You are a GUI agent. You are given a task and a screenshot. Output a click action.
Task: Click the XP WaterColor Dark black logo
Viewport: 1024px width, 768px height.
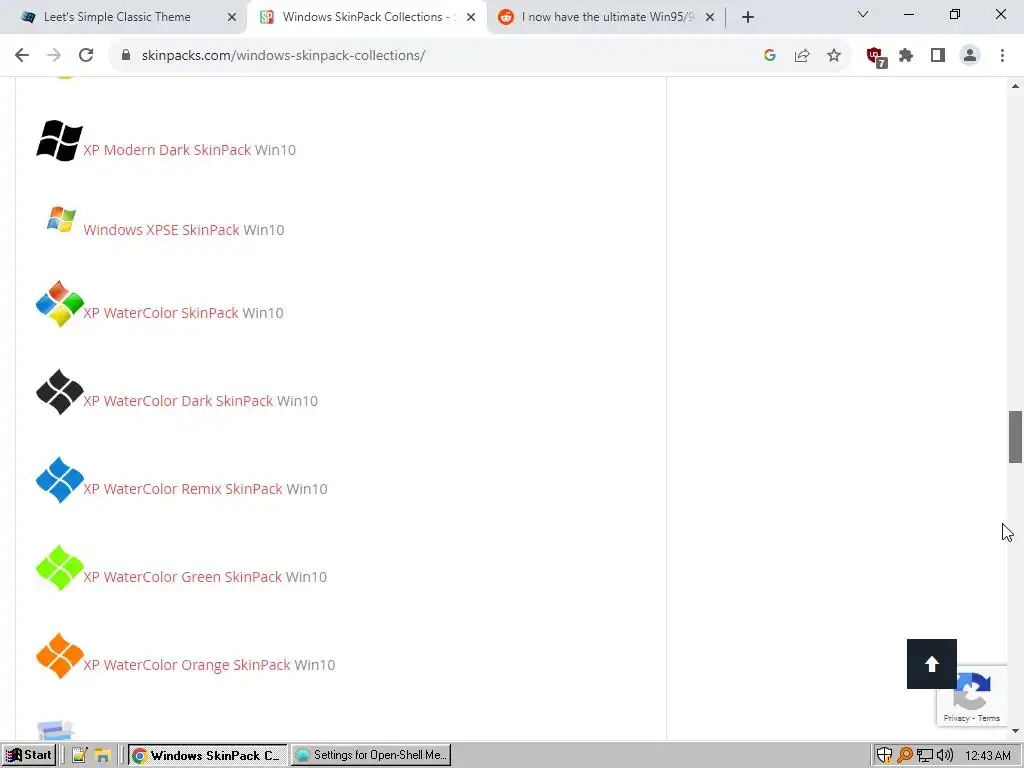(59, 392)
